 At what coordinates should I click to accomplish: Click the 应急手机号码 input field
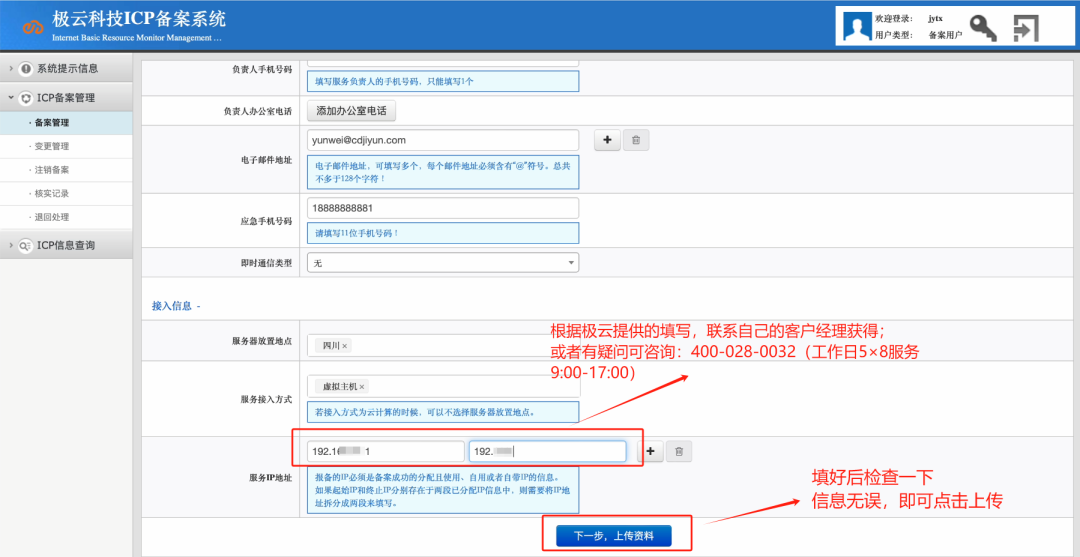click(x=443, y=208)
